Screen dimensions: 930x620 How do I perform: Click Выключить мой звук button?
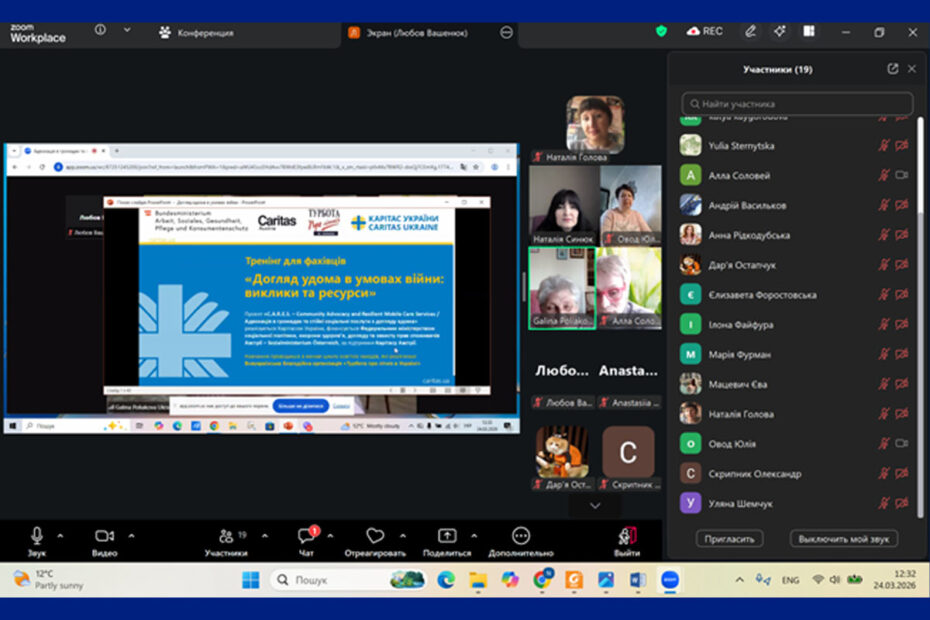843,539
